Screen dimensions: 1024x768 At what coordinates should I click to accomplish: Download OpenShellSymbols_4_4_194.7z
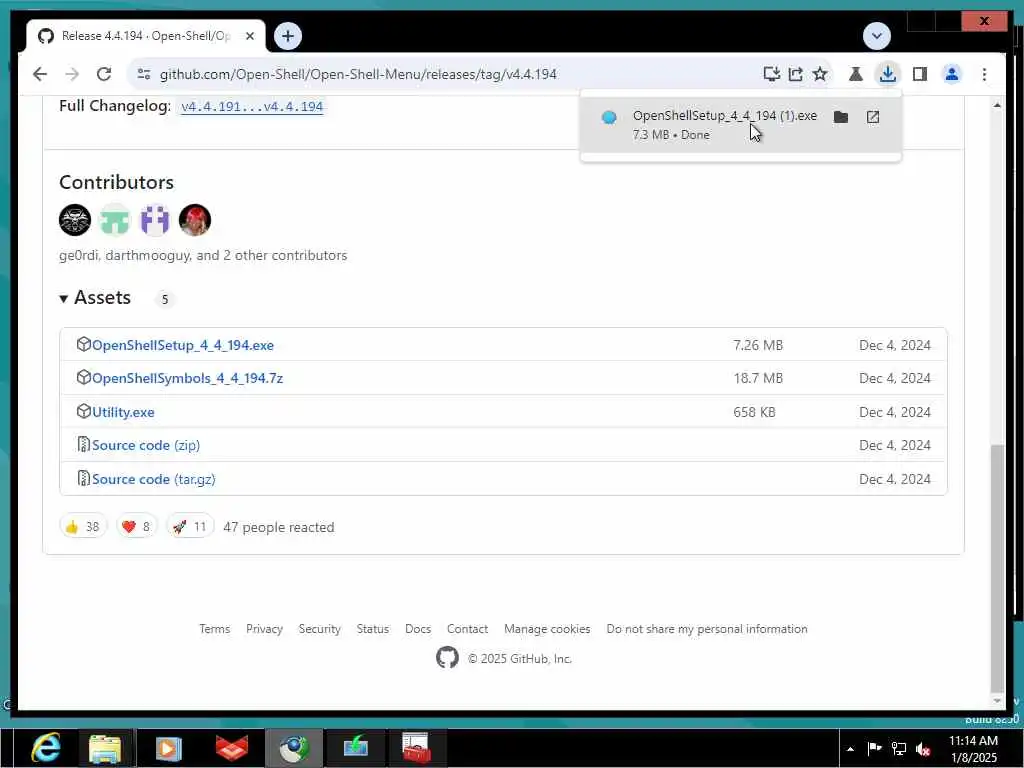(x=187, y=378)
